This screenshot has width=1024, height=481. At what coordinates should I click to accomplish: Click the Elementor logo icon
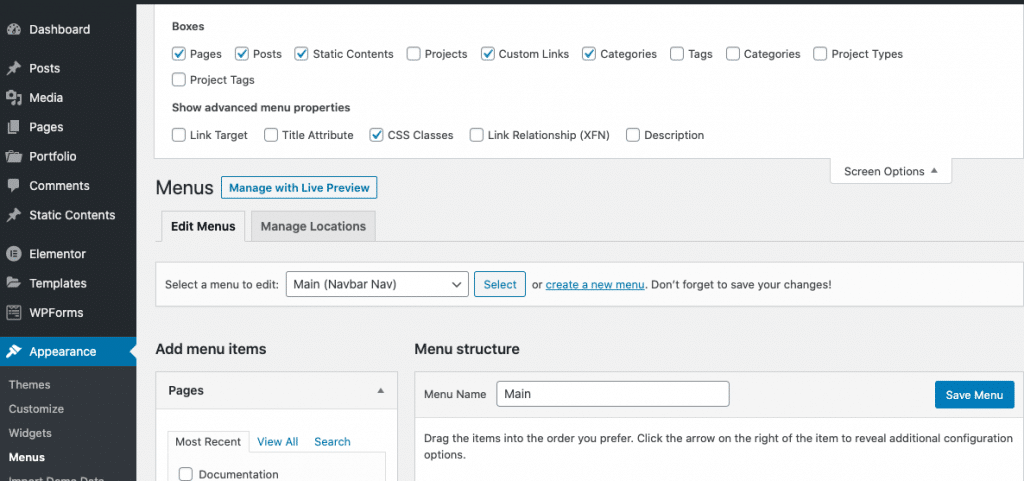[14, 254]
